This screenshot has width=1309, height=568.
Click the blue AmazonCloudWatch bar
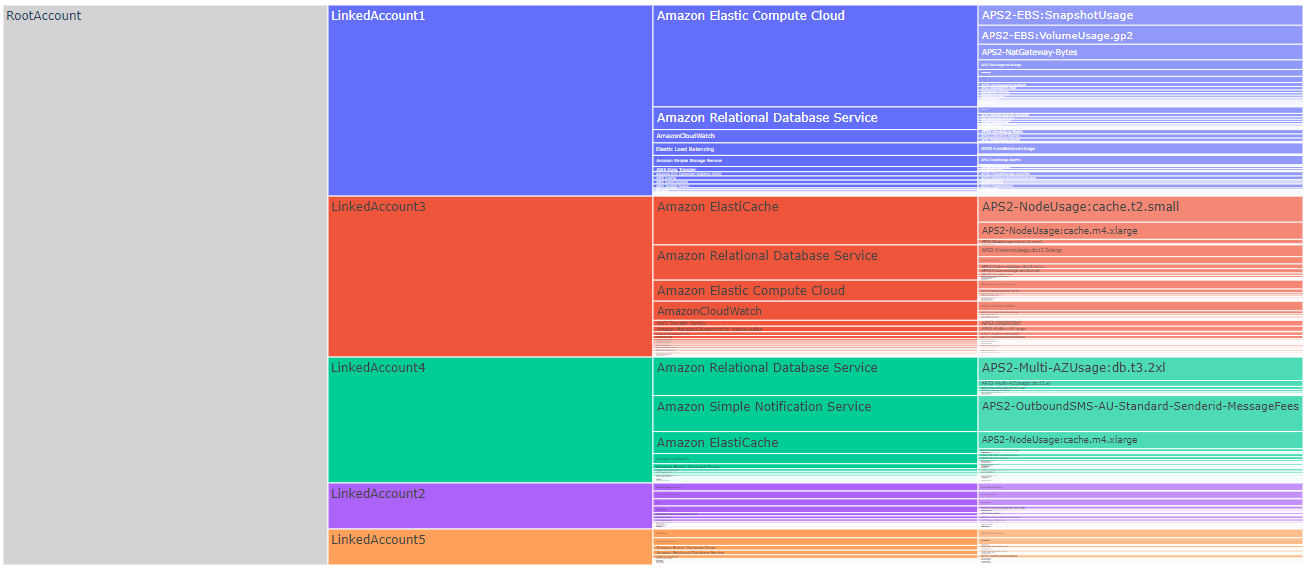click(815, 136)
